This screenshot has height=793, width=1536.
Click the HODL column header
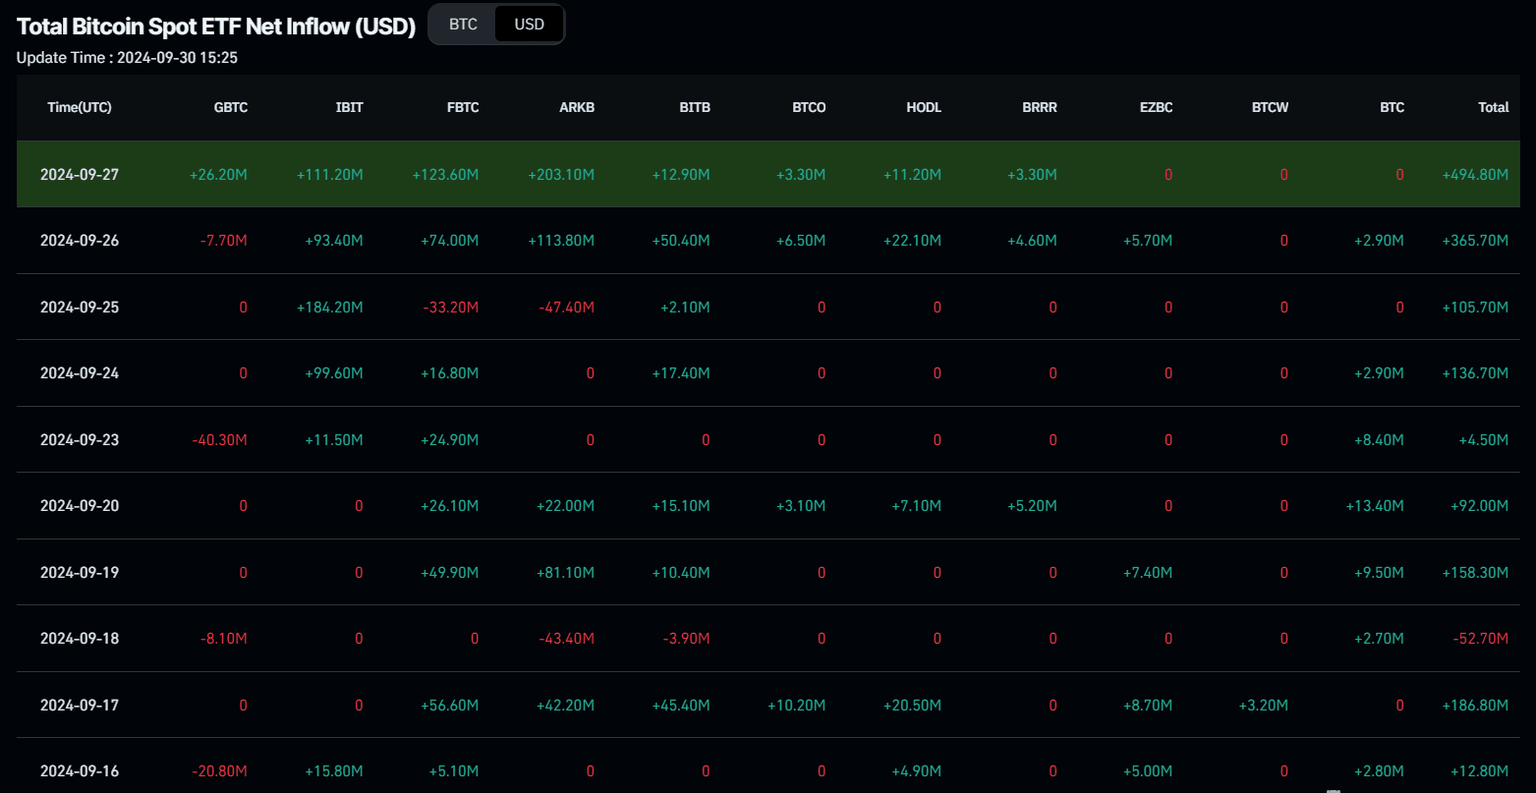tap(923, 107)
